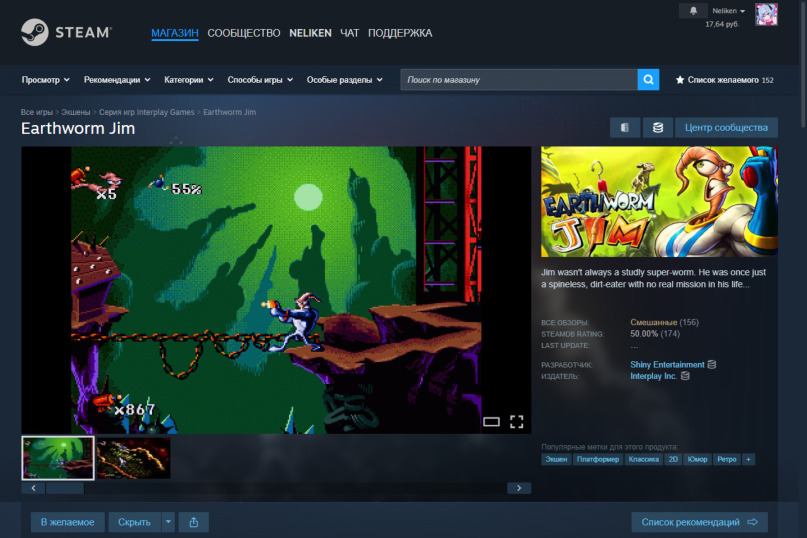Open the Особые разделы dropdown
Screen dimensions: 807x538
pos(344,80)
